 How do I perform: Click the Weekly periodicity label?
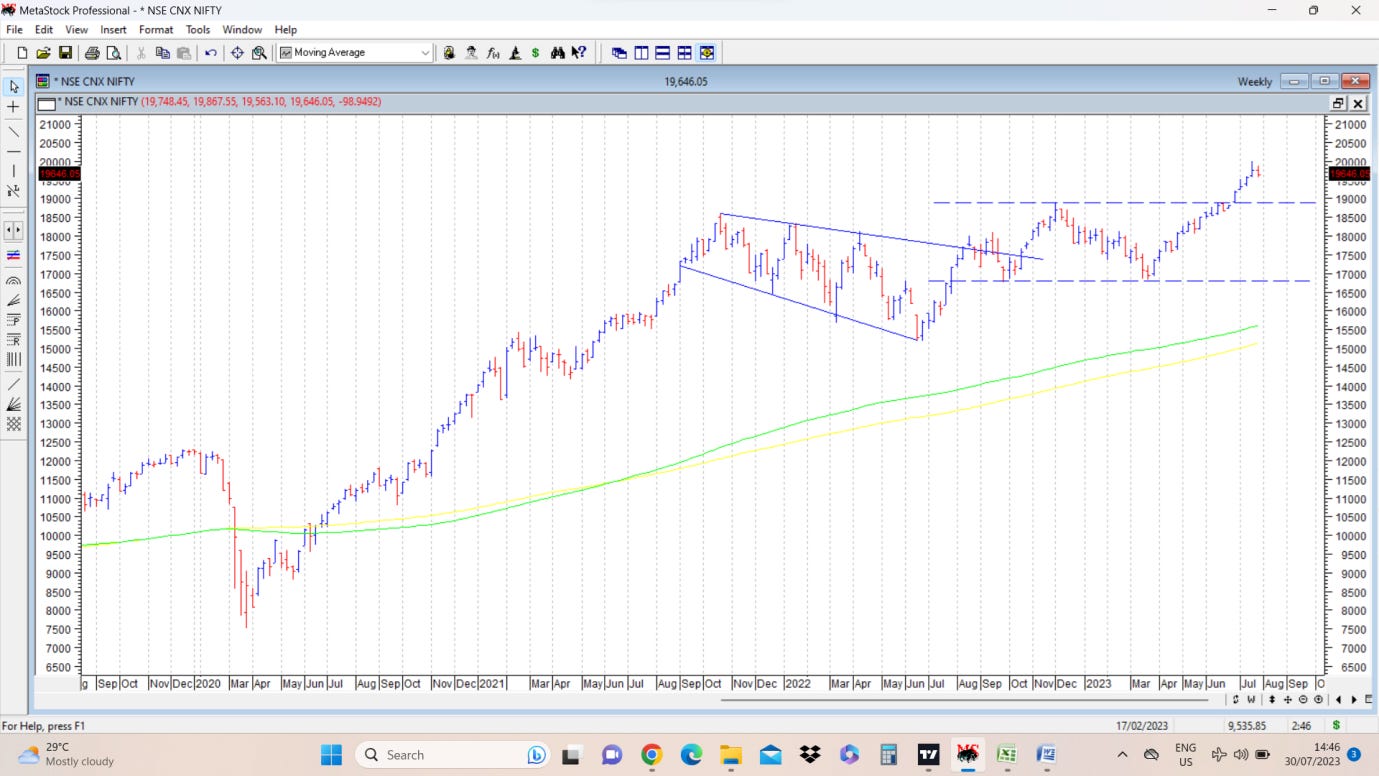(x=1255, y=82)
